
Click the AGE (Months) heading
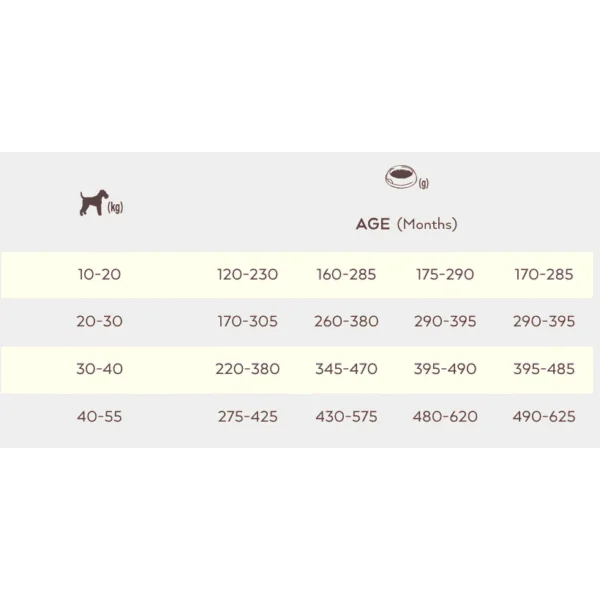pos(406,224)
